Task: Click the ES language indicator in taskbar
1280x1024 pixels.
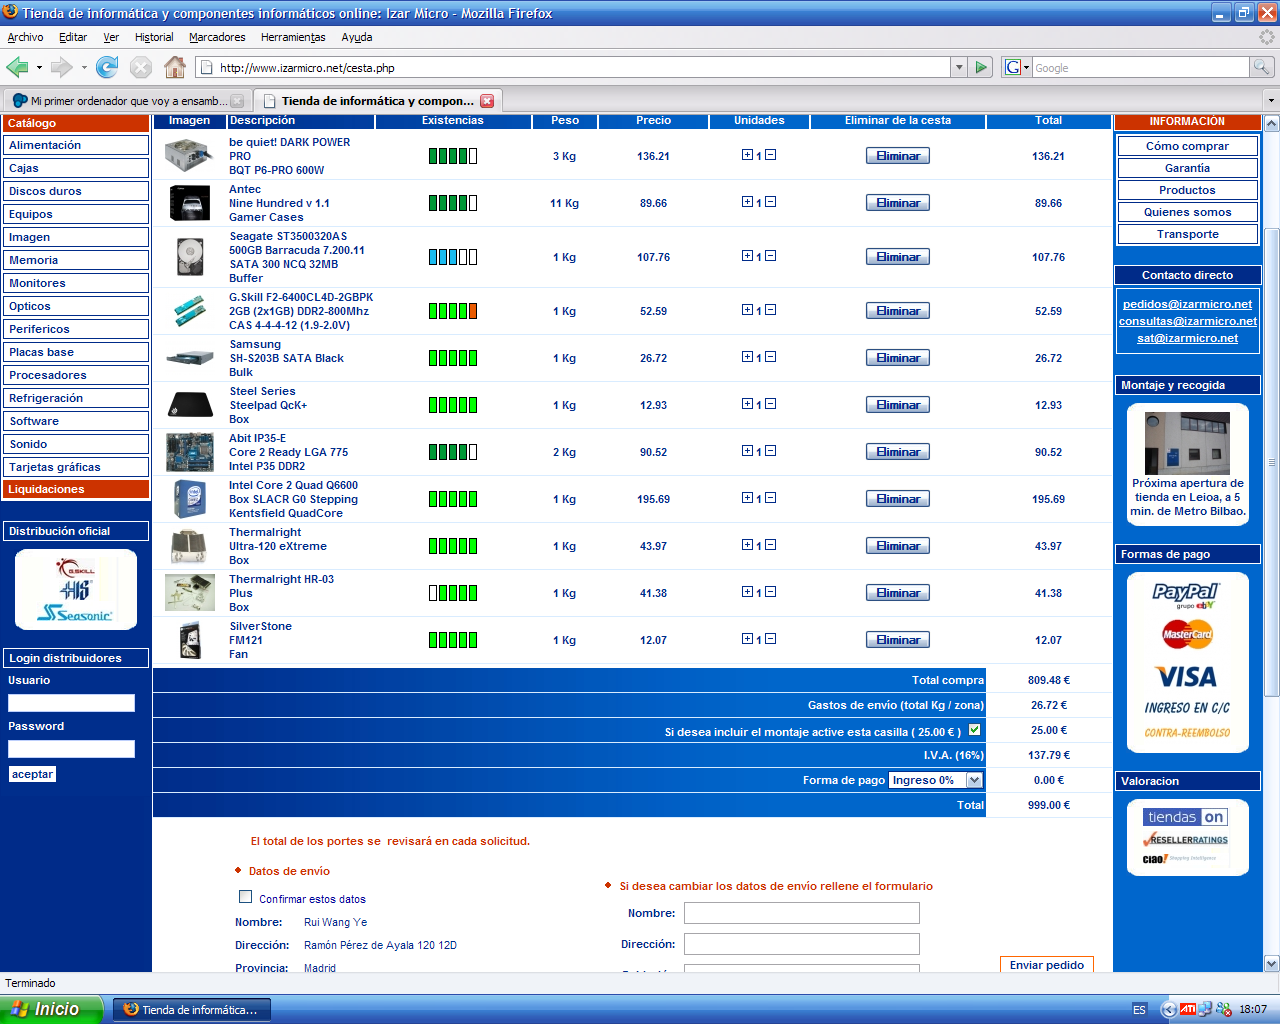Action: (x=1139, y=1010)
